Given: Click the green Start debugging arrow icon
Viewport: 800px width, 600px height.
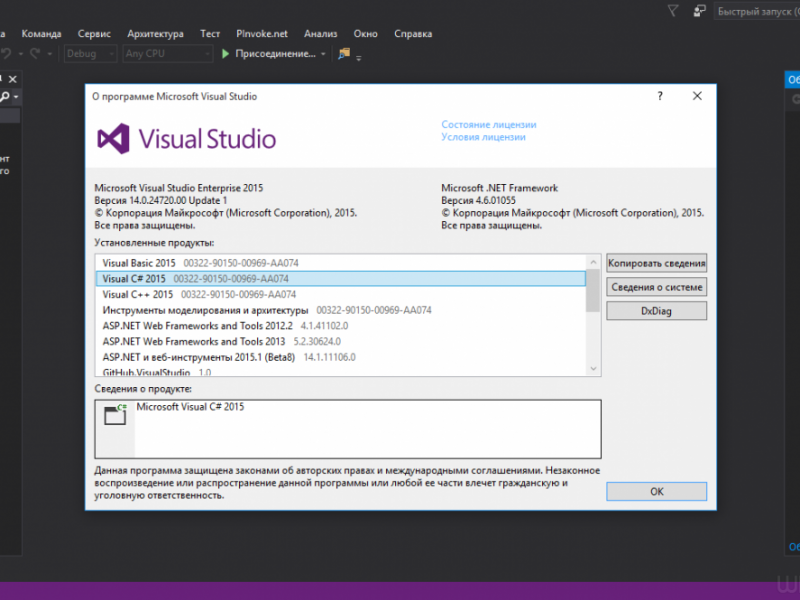Looking at the screenshot, I should click(x=226, y=54).
